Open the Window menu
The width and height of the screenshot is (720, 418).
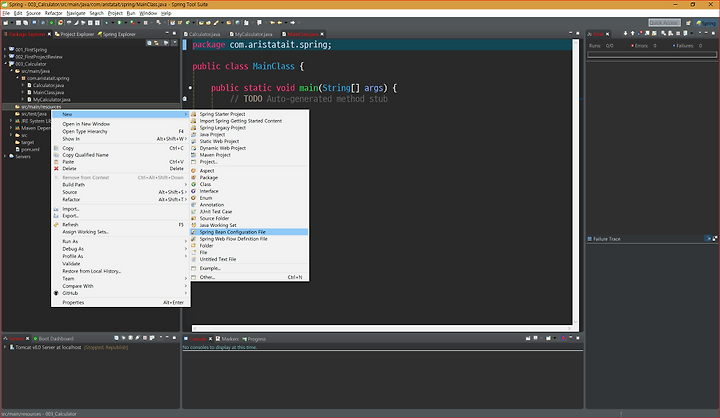coord(148,13)
